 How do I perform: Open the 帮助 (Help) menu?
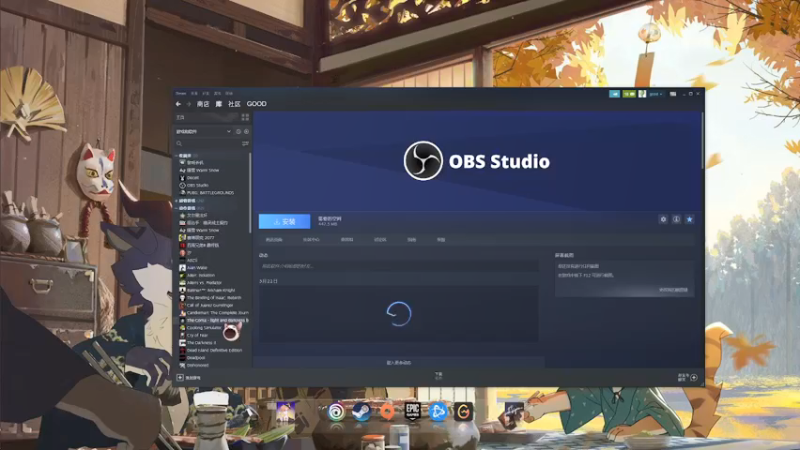click(x=229, y=93)
